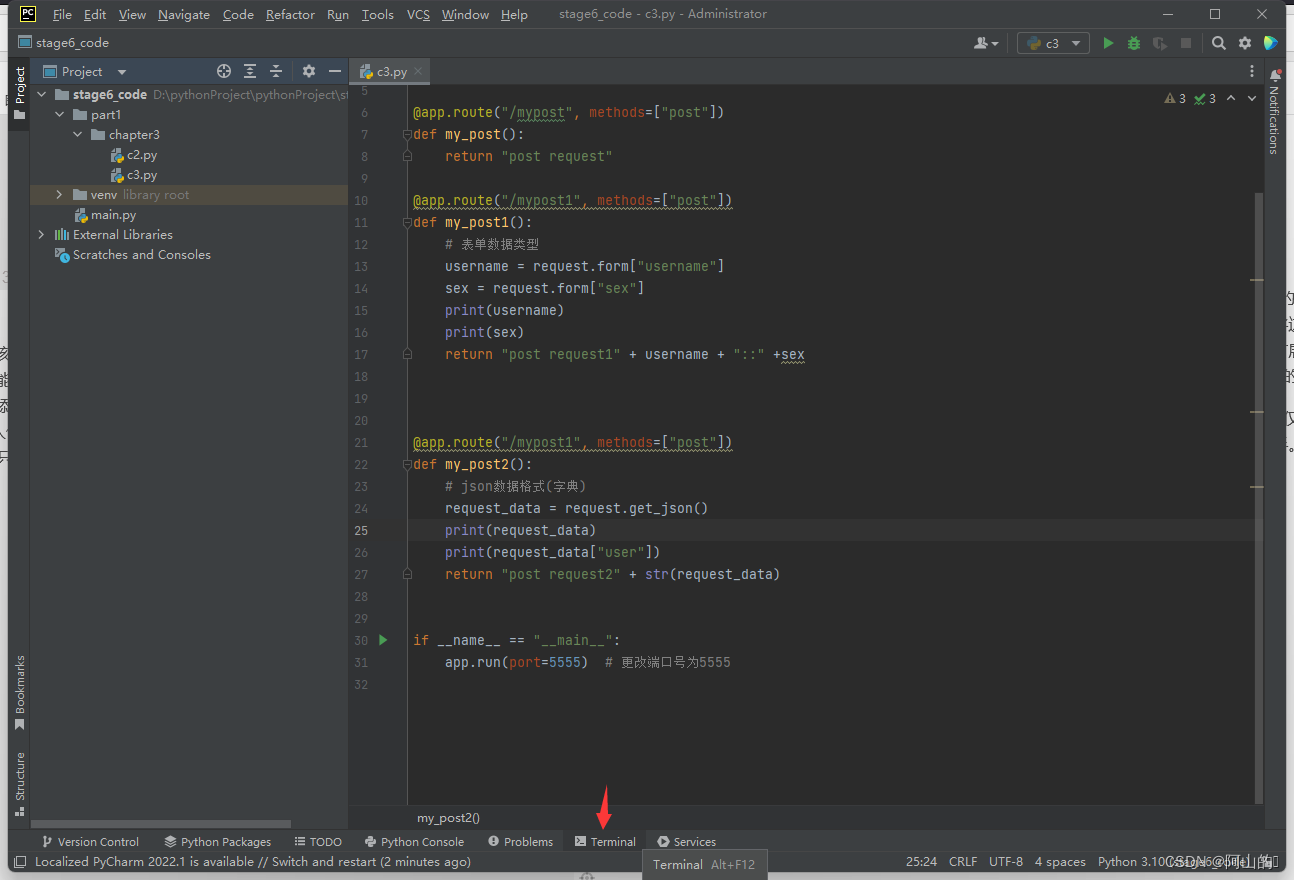Collapse the part1 folder

tap(60, 115)
